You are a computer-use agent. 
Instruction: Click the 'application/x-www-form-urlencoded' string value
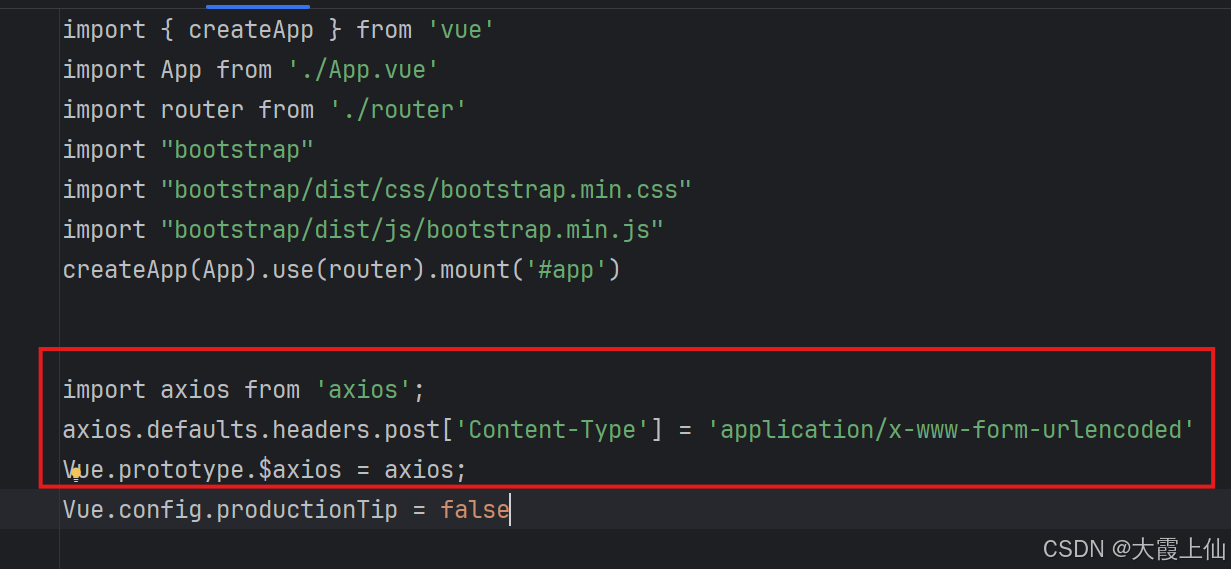[951, 430]
